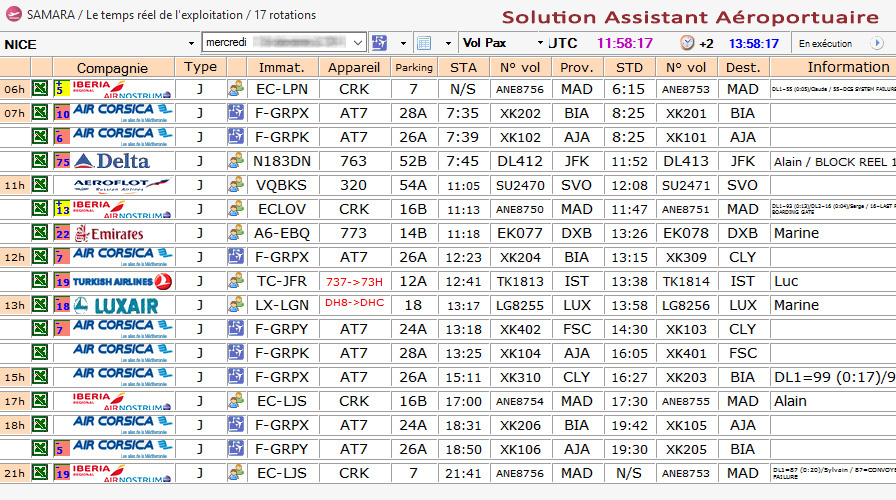The width and height of the screenshot is (896, 500).
Task: Open the NICE airport dropdown
Action: click(191, 43)
